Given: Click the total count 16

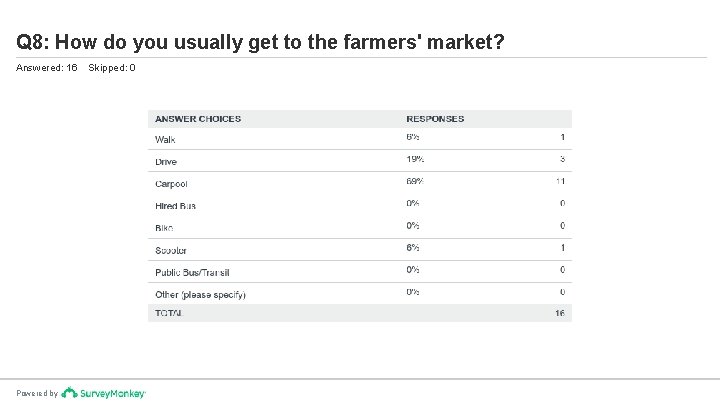Looking at the screenshot, I should pyautogui.click(x=561, y=313).
